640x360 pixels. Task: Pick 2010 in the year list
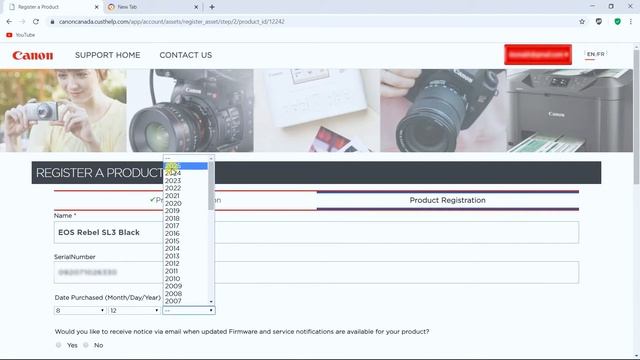coord(186,278)
